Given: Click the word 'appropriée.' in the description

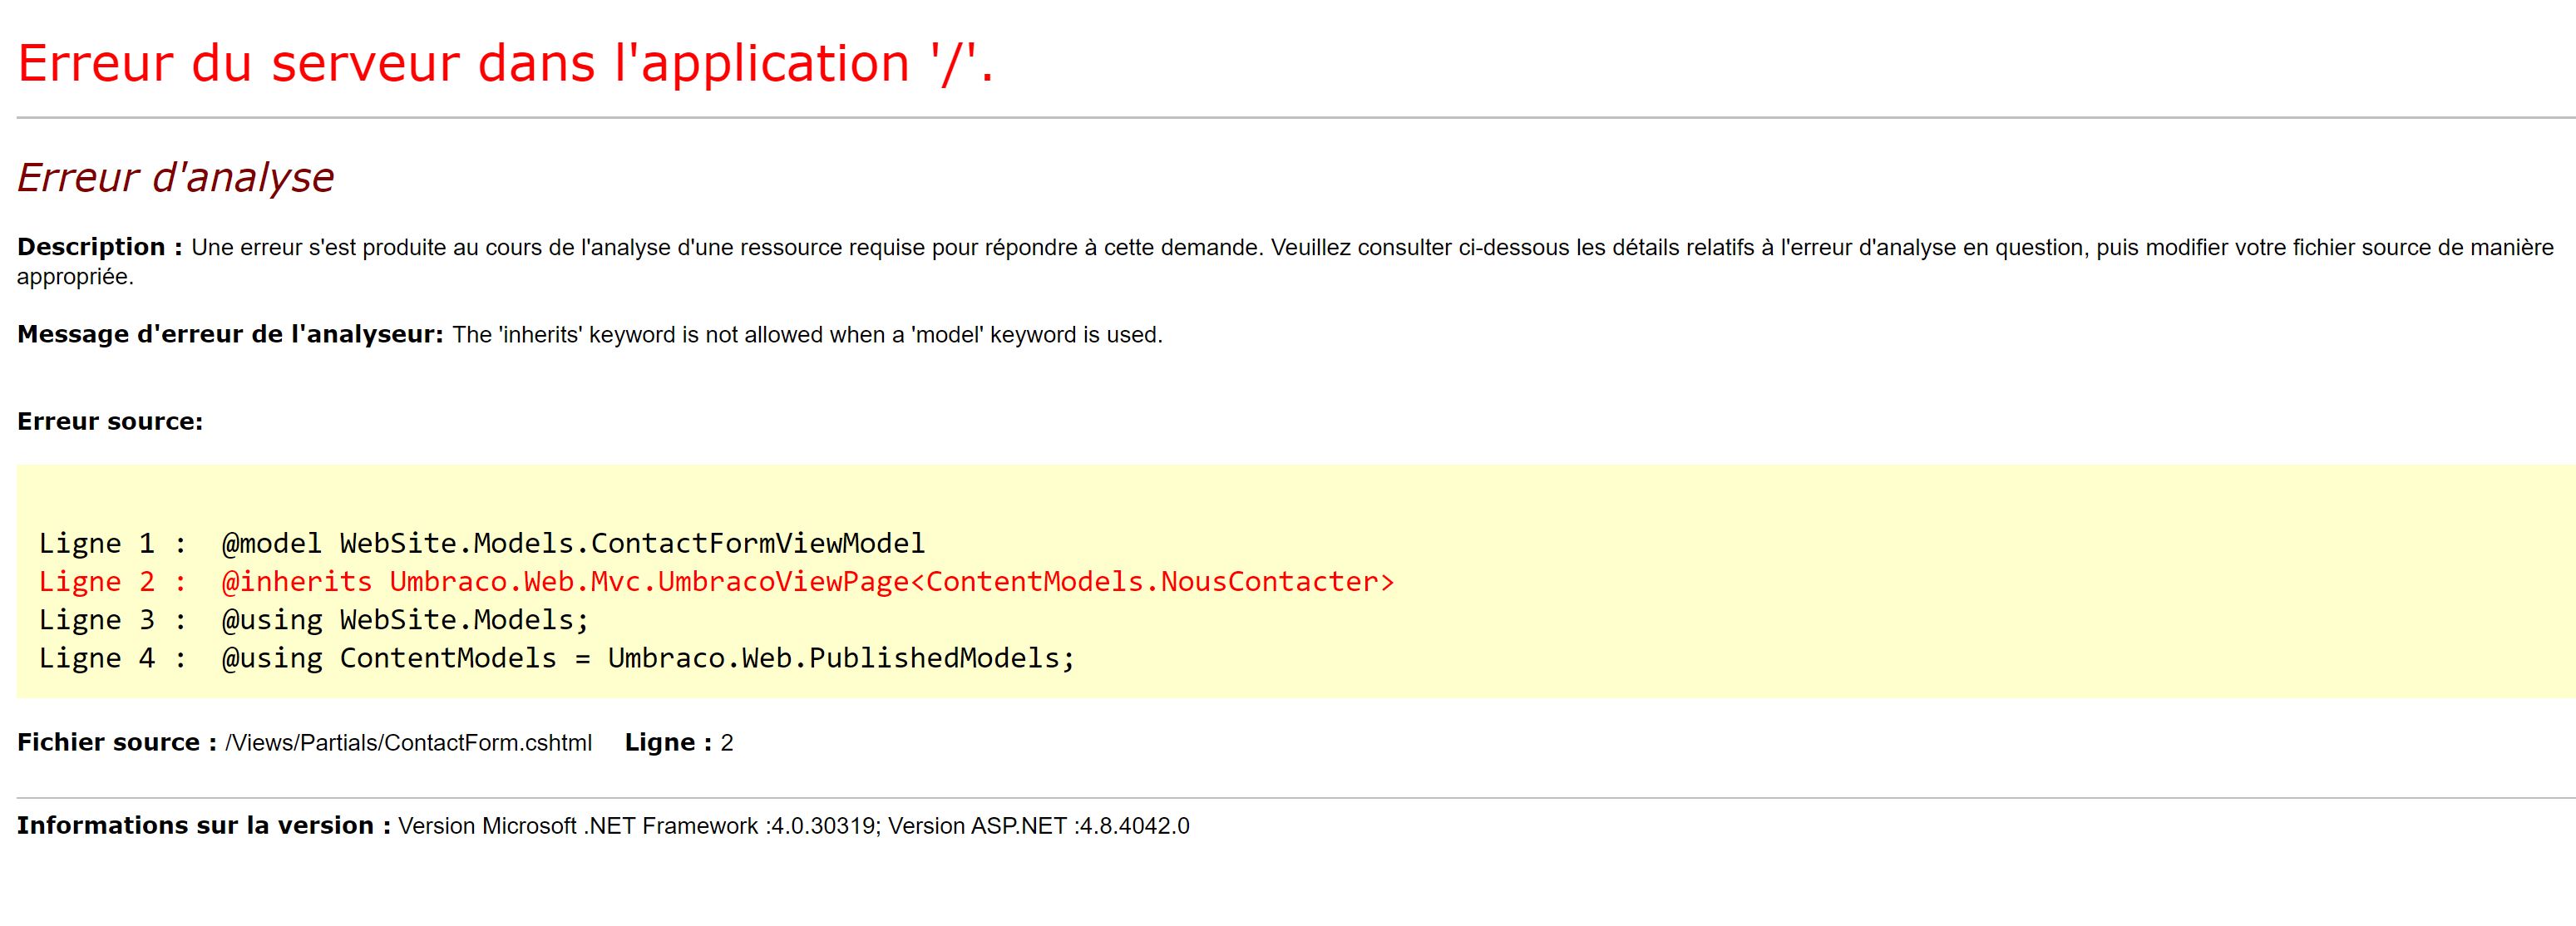Looking at the screenshot, I should 75,277.
